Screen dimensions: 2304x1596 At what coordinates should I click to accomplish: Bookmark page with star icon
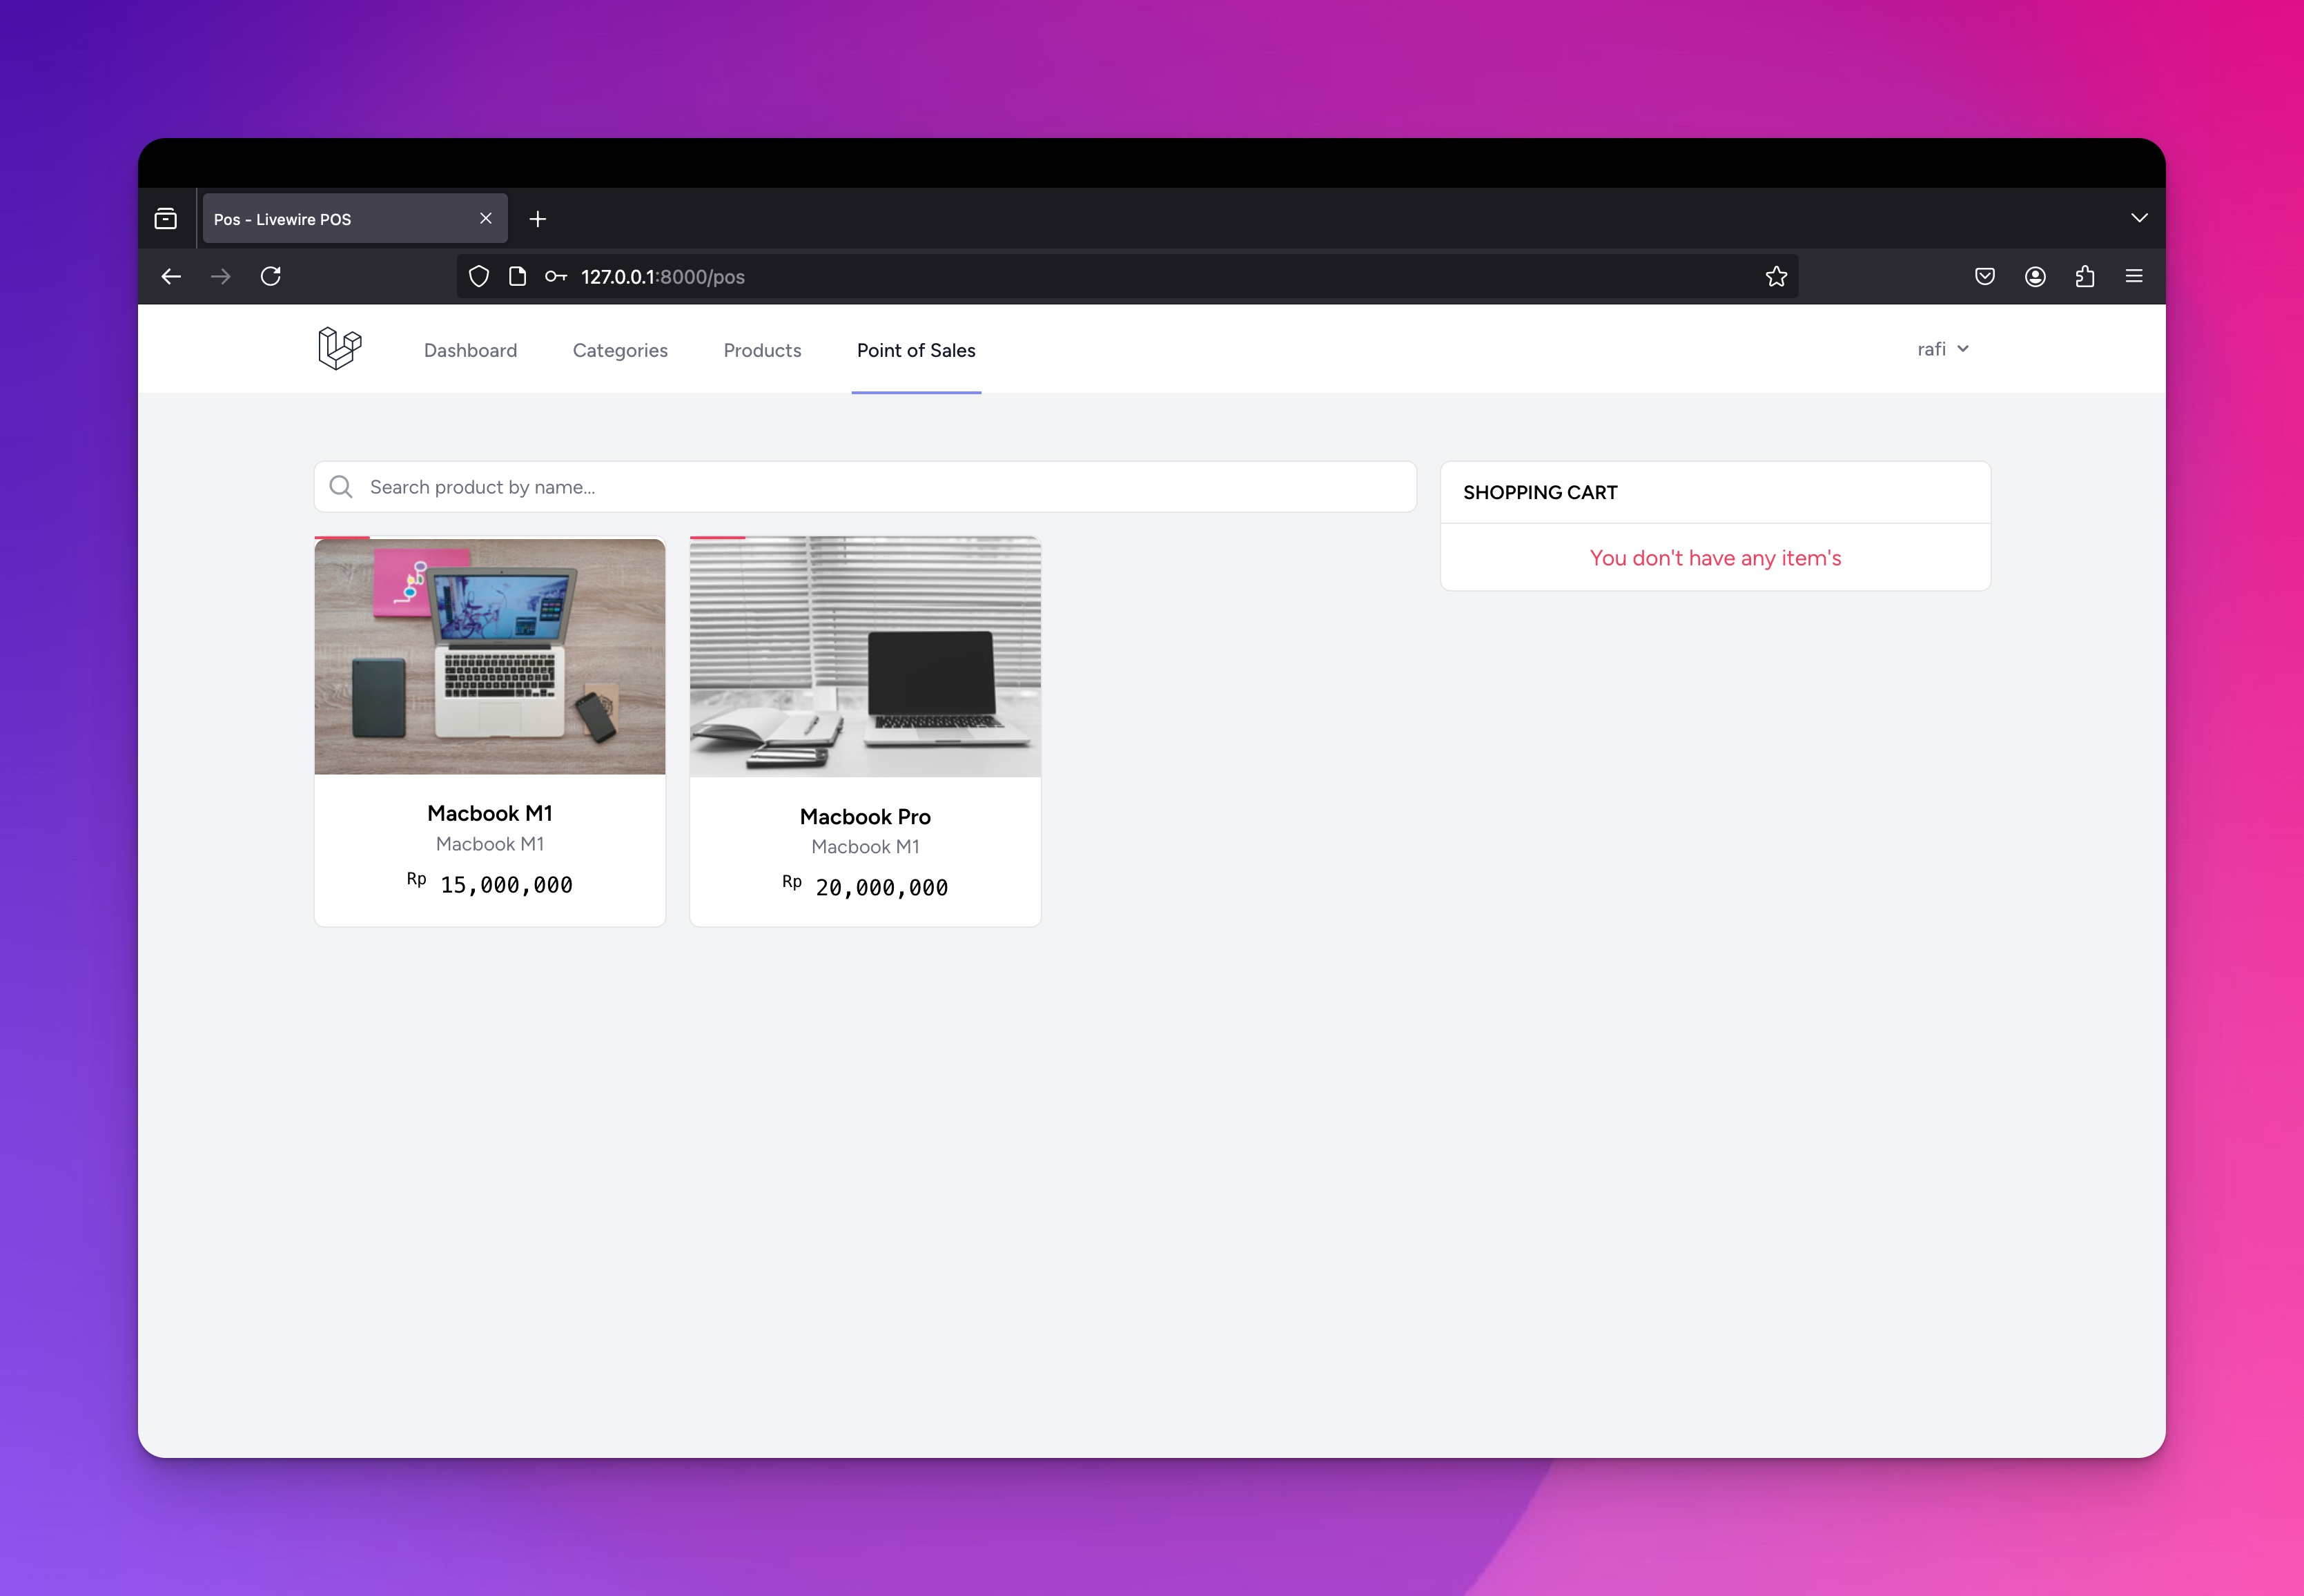[x=1775, y=276]
